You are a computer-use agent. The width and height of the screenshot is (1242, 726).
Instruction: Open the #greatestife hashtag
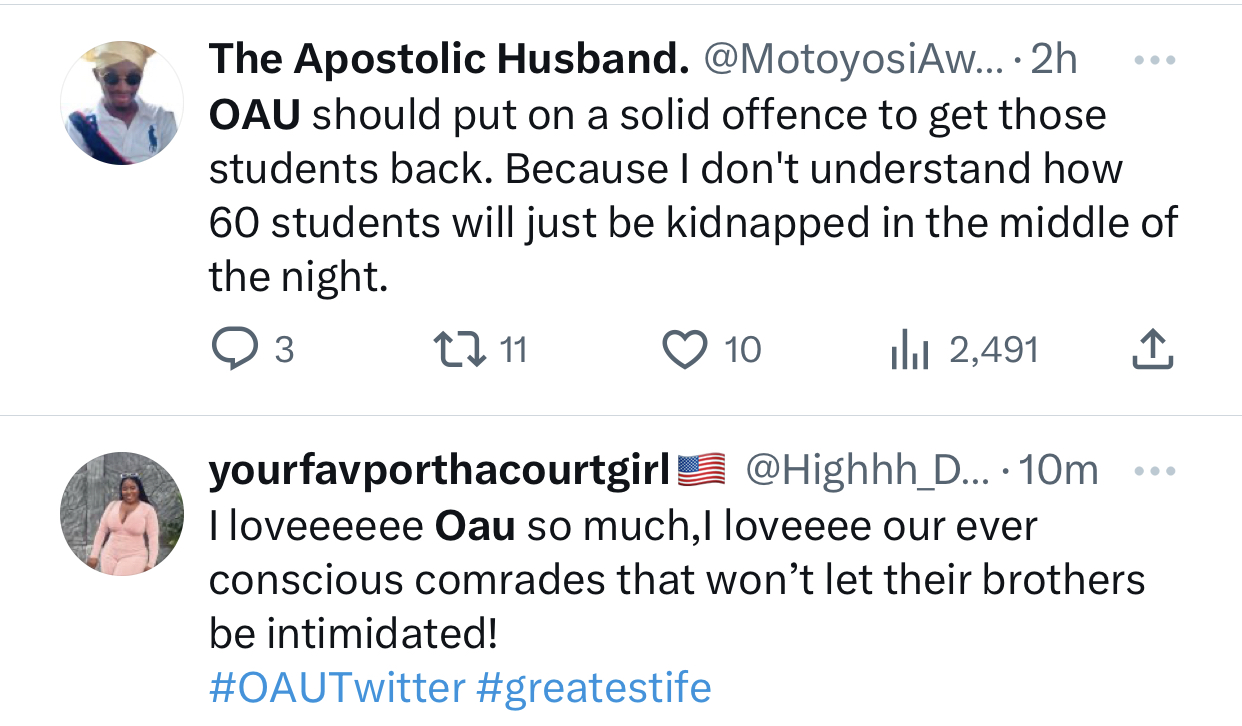tap(594, 688)
